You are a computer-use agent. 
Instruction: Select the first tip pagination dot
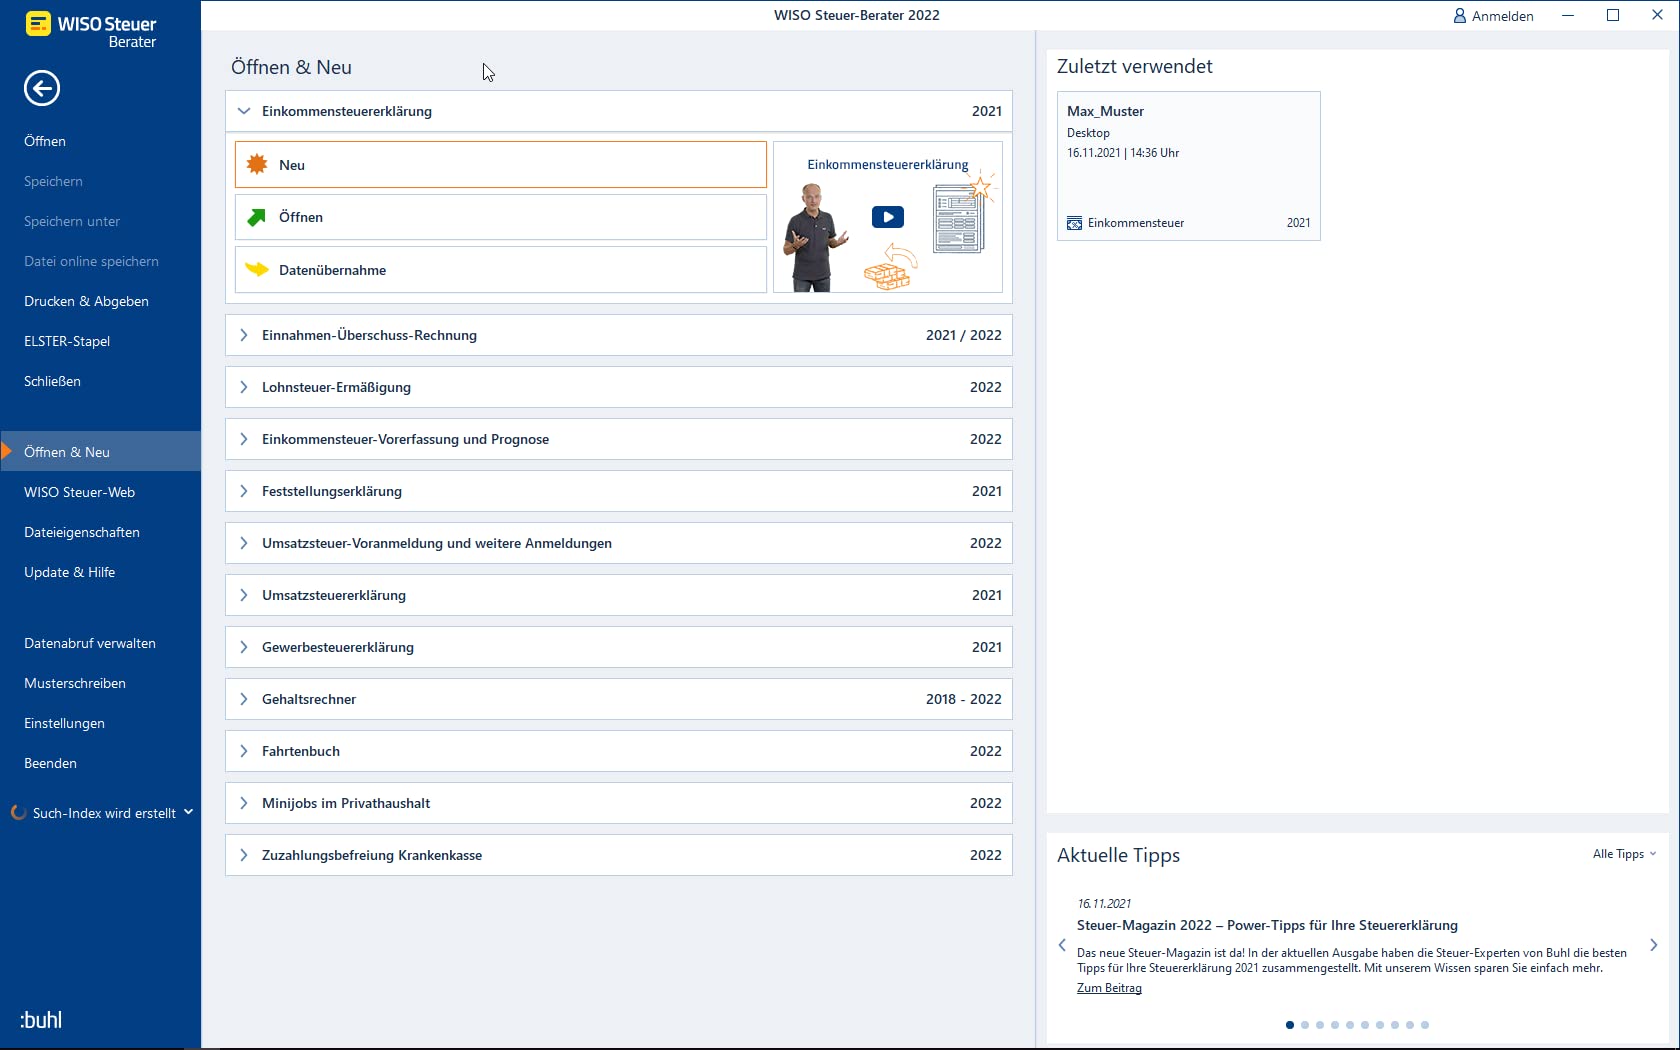pos(1290,1025)
